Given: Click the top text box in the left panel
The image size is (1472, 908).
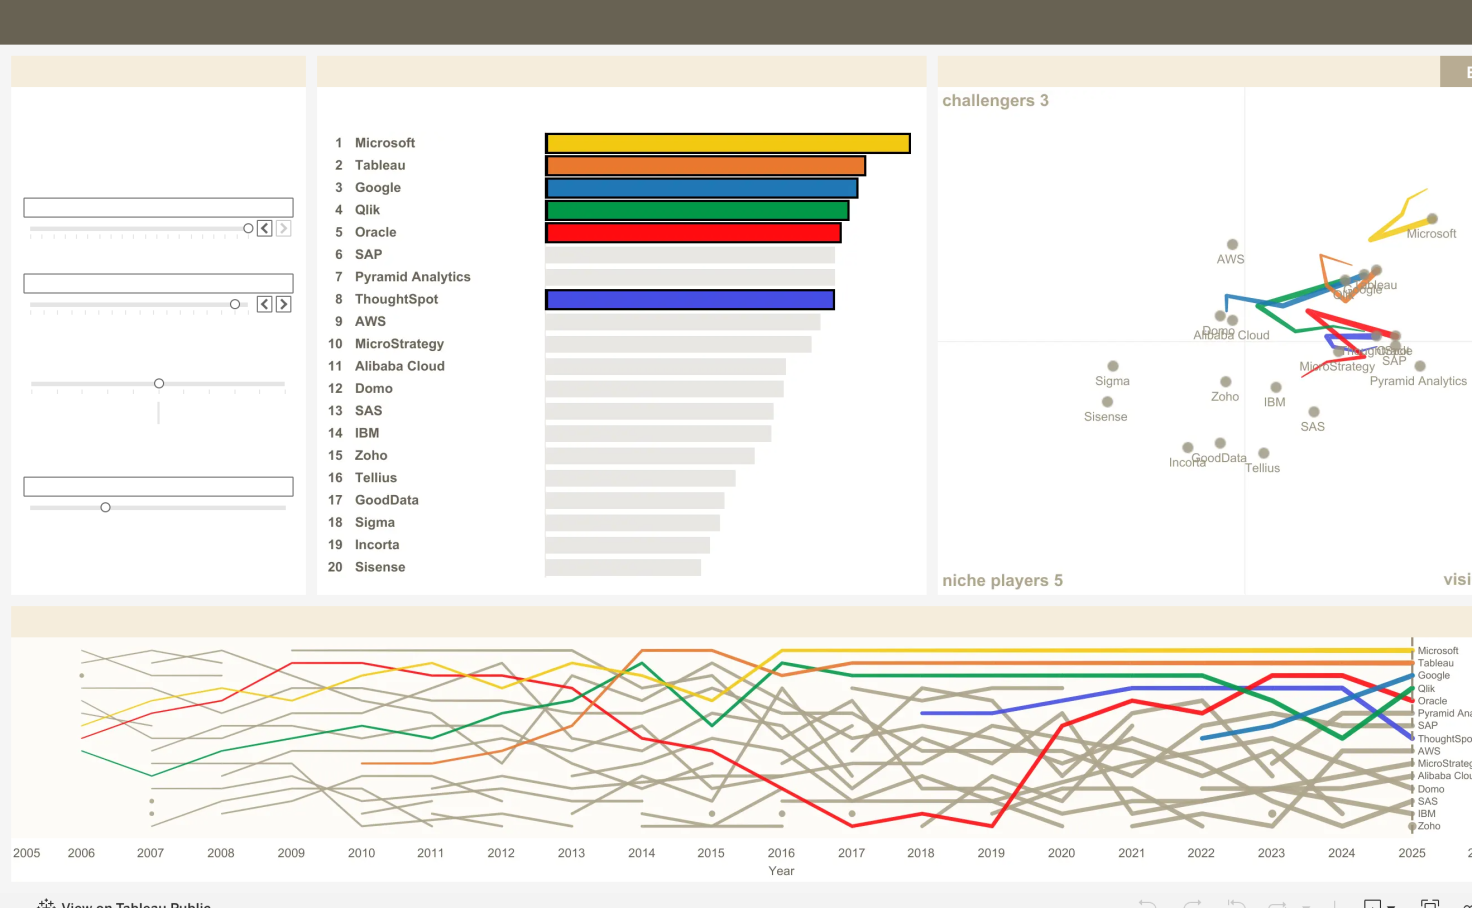Looking at the screenshot, I should (x=158, y=207).
